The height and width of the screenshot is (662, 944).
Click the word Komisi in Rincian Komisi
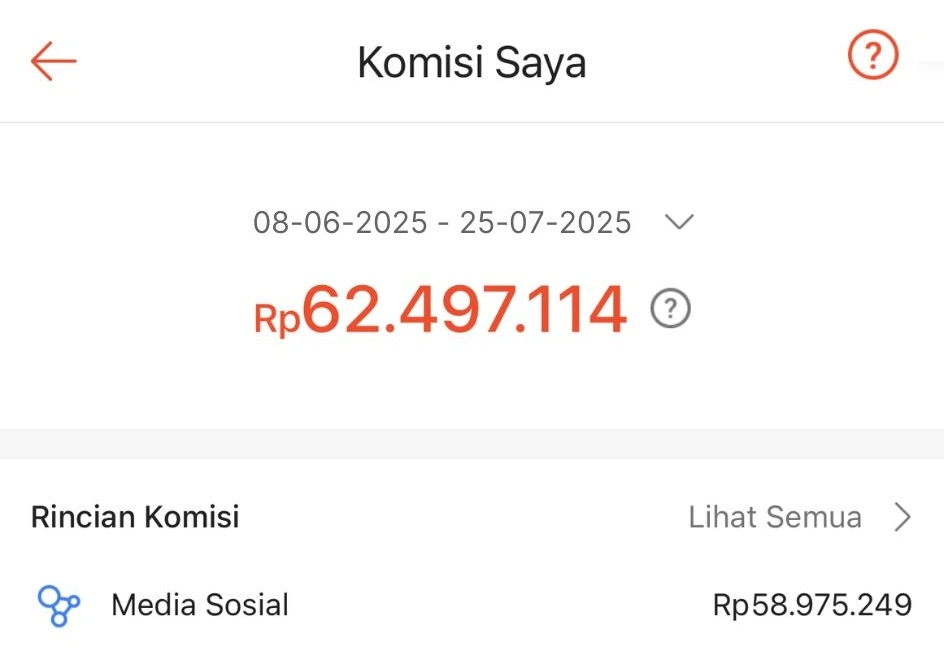tap(192, 517)
